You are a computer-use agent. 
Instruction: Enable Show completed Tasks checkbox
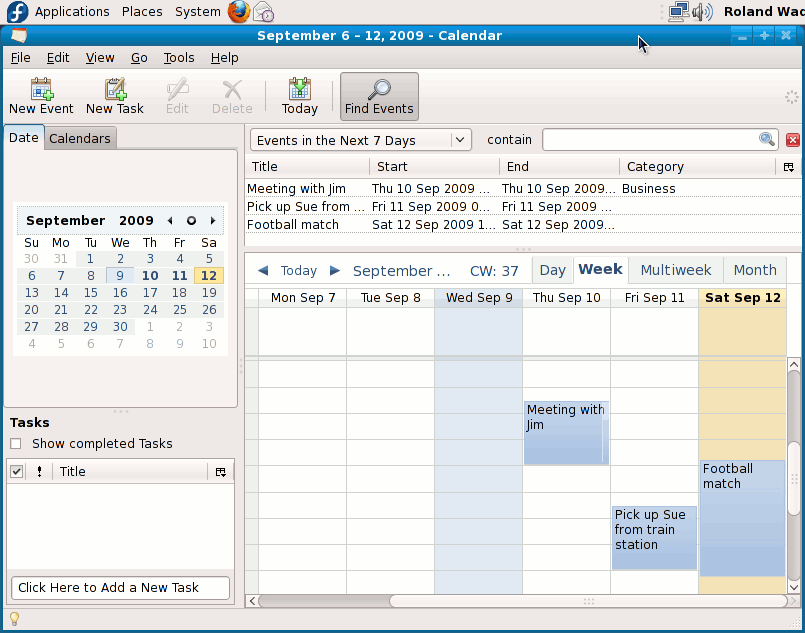16,444
